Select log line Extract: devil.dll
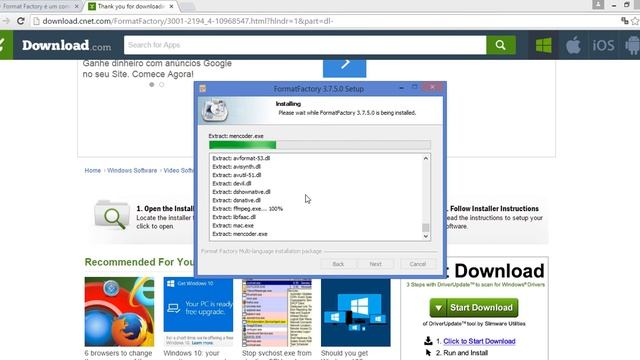Viewport: 640px width, 360px height. [232, 183]
